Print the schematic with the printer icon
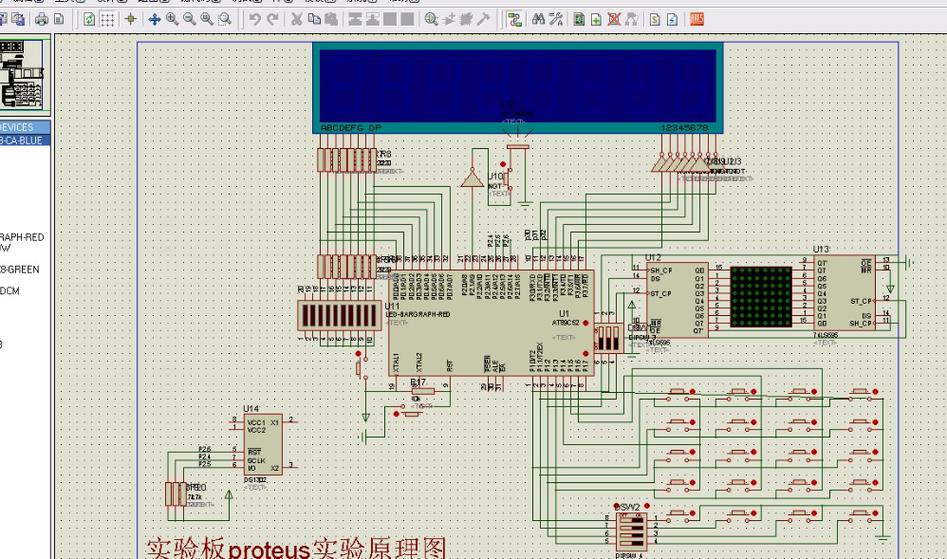 [x=42, y=19]
